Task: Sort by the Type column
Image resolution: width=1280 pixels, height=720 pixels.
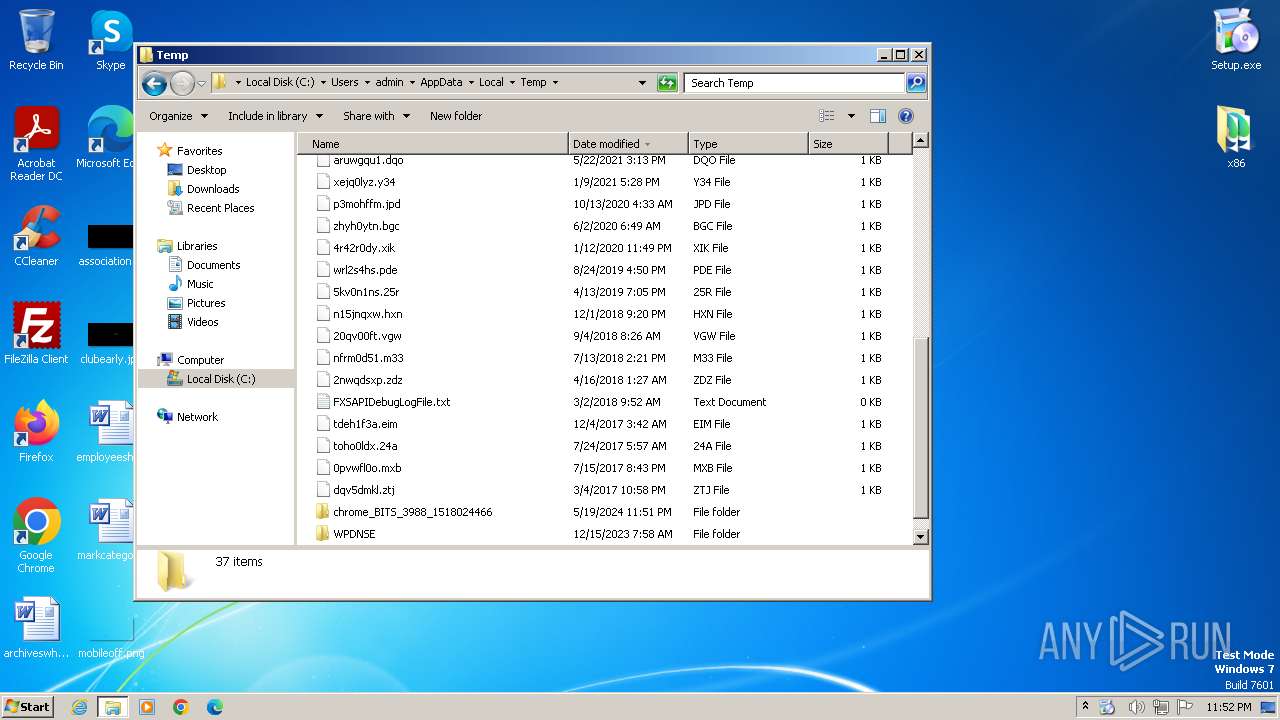Action: pos(748,144)
